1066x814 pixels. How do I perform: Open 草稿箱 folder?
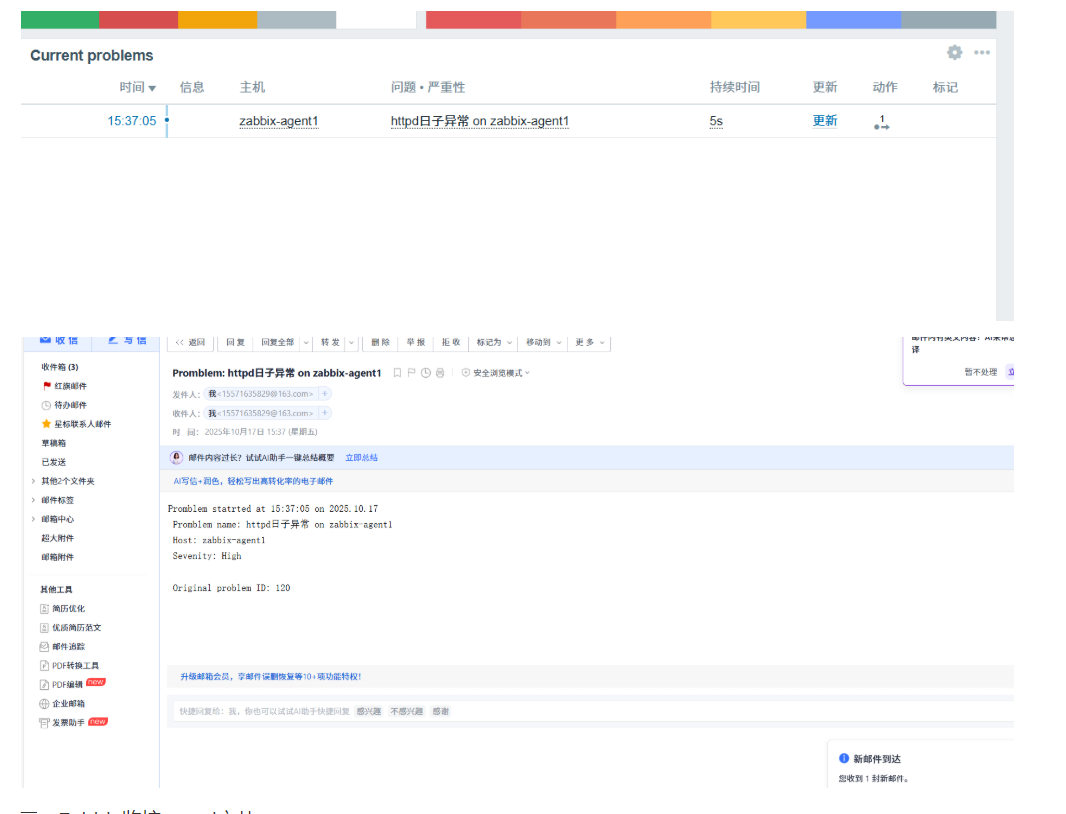[x=54, y=443]
